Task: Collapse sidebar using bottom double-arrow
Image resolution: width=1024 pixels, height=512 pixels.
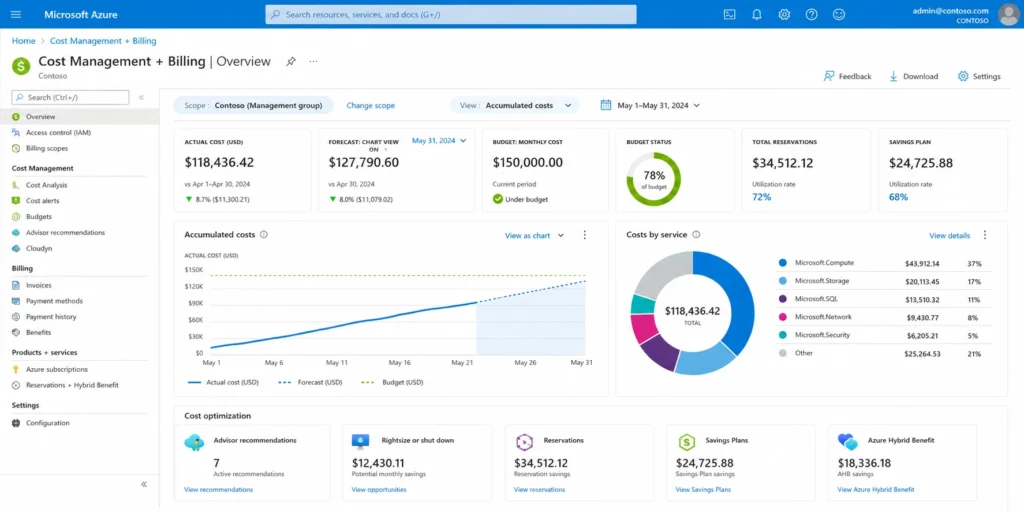Action: pyautogui.click(x=144, y=485)
